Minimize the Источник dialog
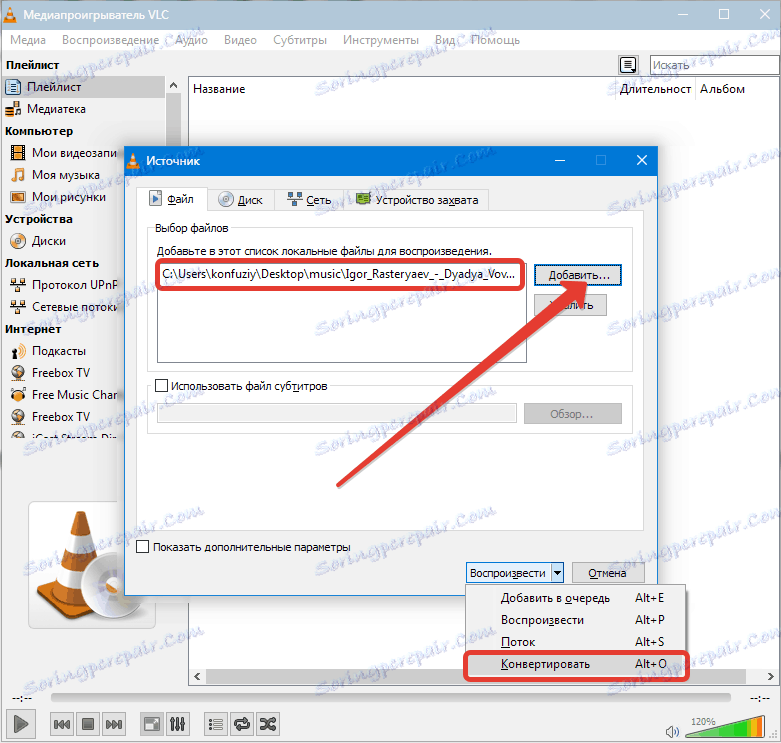The height and width of the screenshot is (743, 781). 560,160
